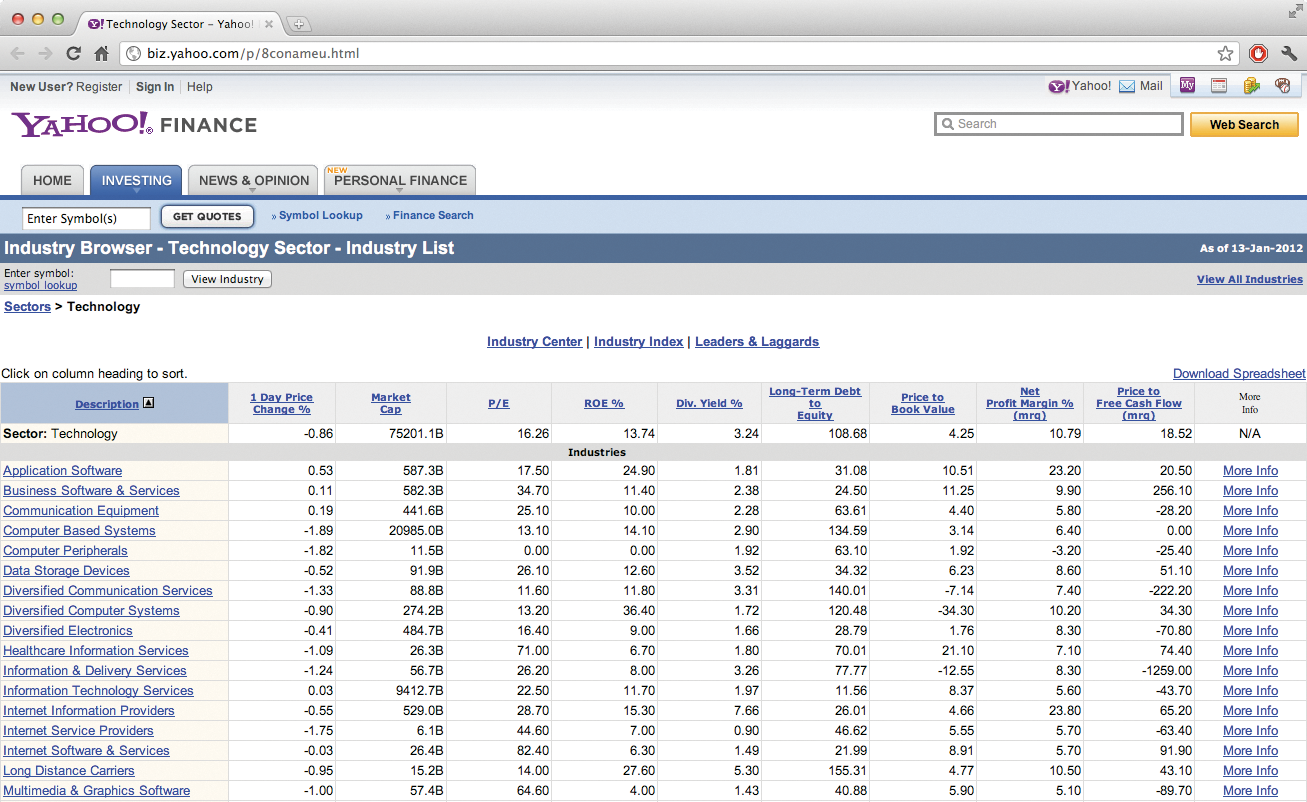
Task: Sort table by P/E column
Action: (x=498, y=404)
